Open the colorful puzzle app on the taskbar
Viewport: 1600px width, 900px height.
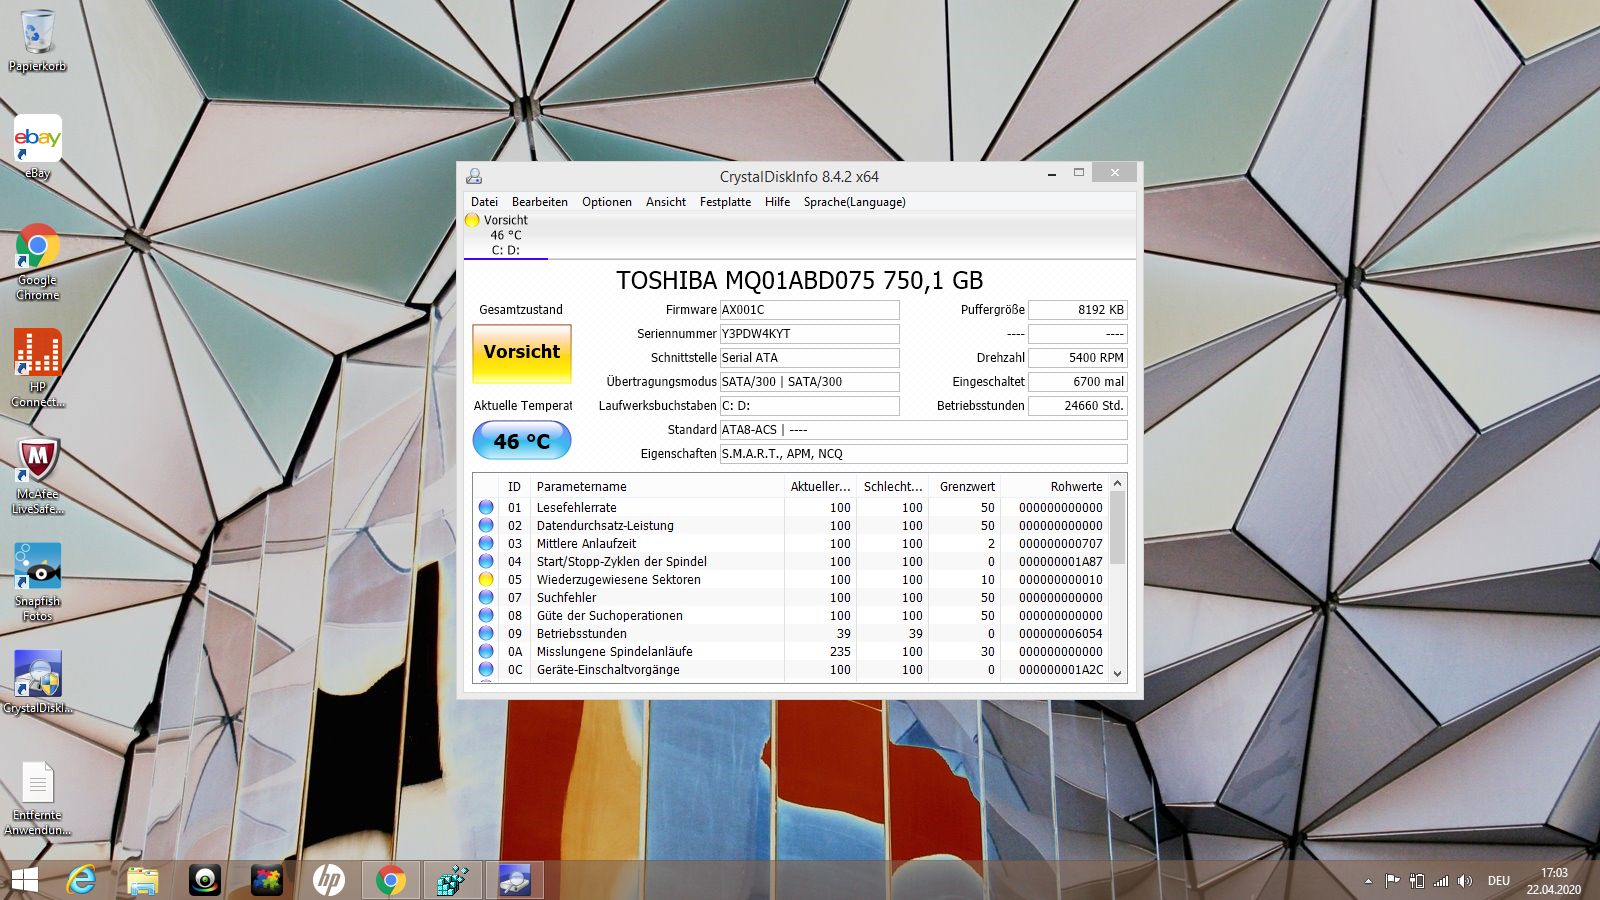tap(267, 880)
